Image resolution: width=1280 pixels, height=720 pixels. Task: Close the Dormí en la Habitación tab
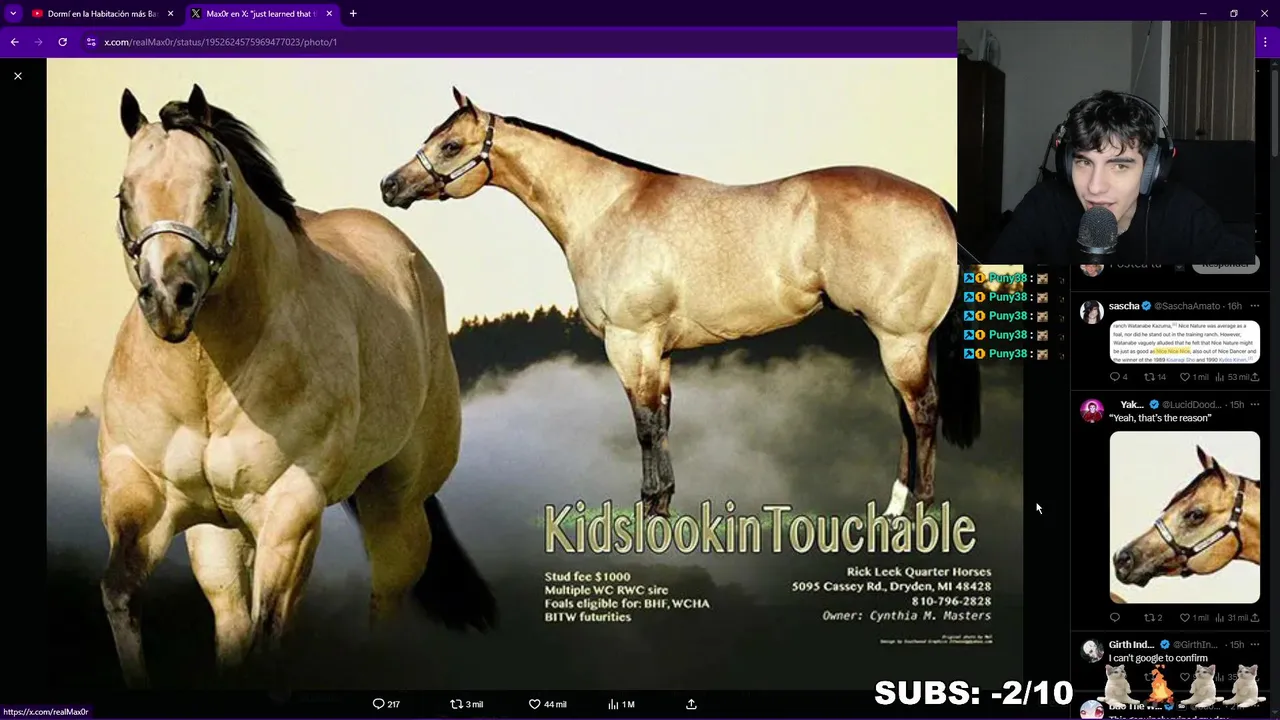tap(170, 14)
